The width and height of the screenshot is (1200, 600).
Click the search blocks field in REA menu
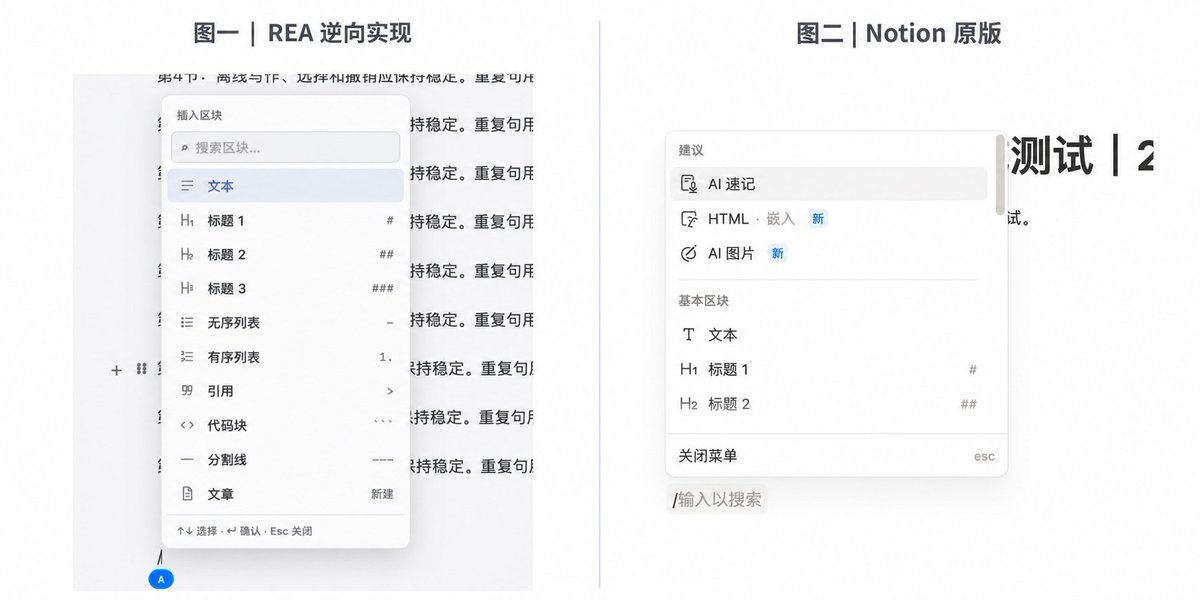285,147
